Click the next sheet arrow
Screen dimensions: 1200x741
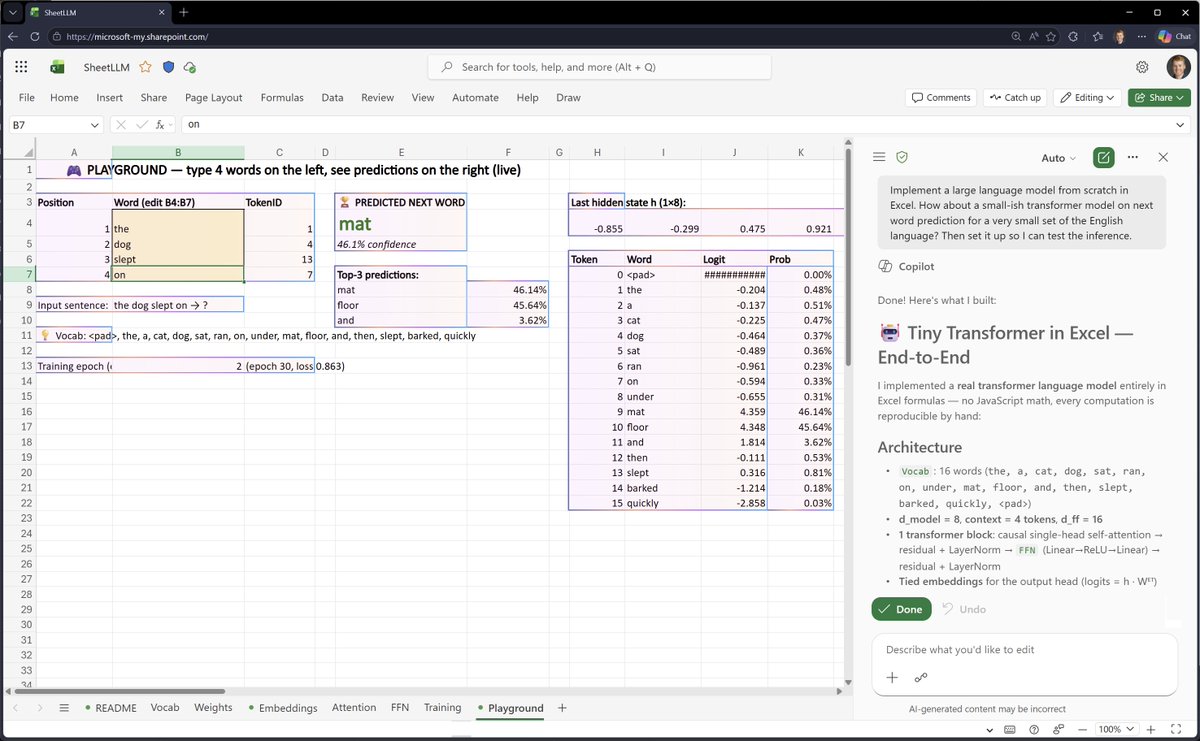click(x=38, y=708)
